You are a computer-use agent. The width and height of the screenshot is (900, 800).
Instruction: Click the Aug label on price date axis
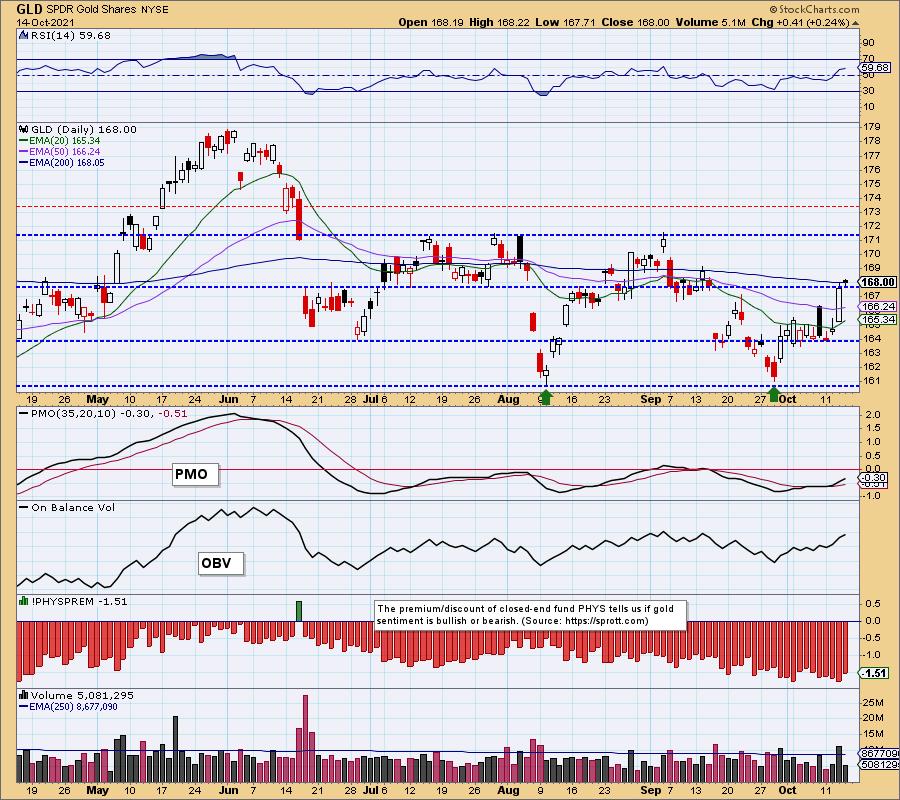click(x=509, y=399)
